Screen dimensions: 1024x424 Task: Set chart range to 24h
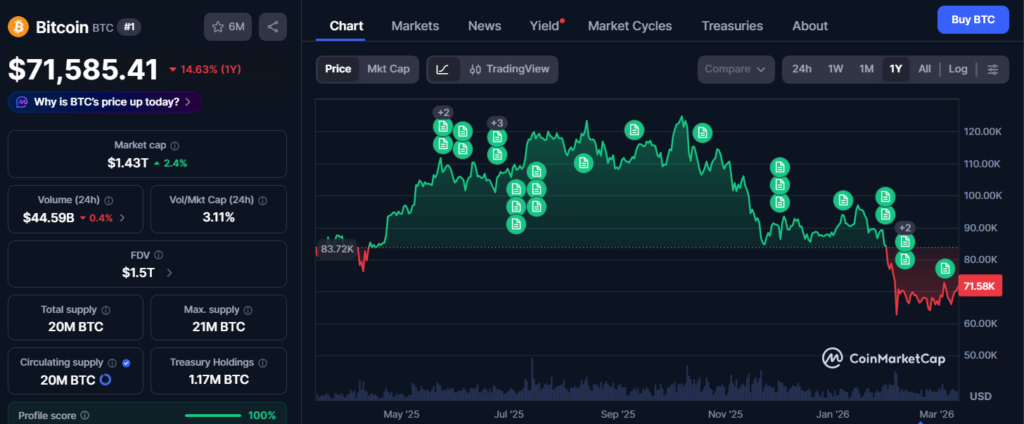802,69
